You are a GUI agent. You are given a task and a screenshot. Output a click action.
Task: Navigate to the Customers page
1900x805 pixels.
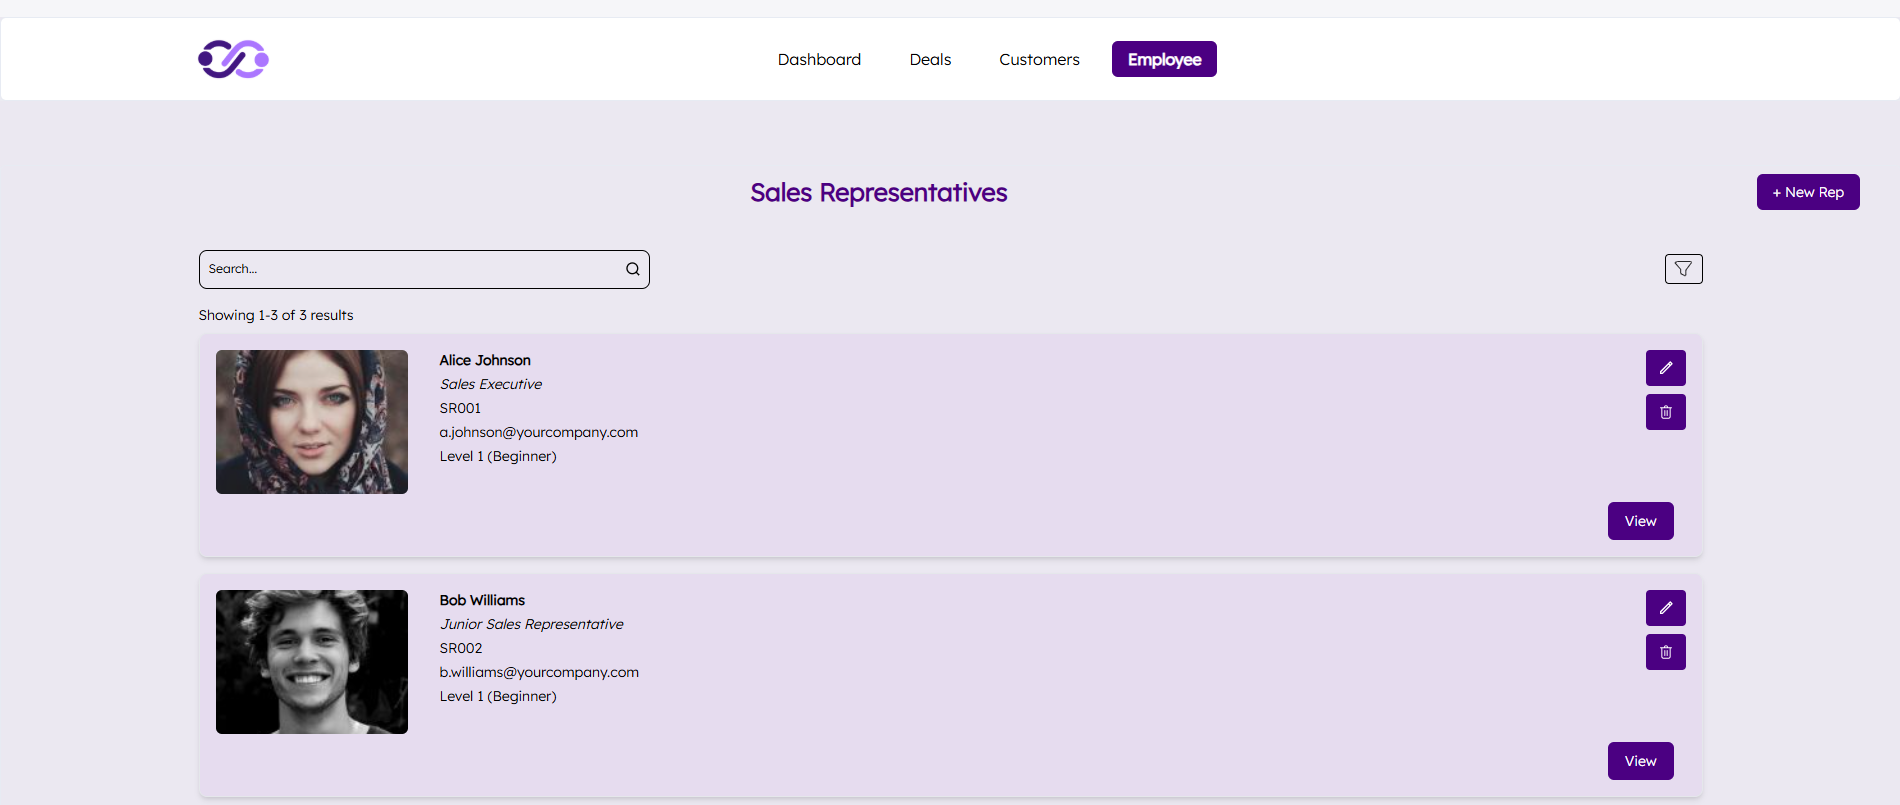(1039, 59)
